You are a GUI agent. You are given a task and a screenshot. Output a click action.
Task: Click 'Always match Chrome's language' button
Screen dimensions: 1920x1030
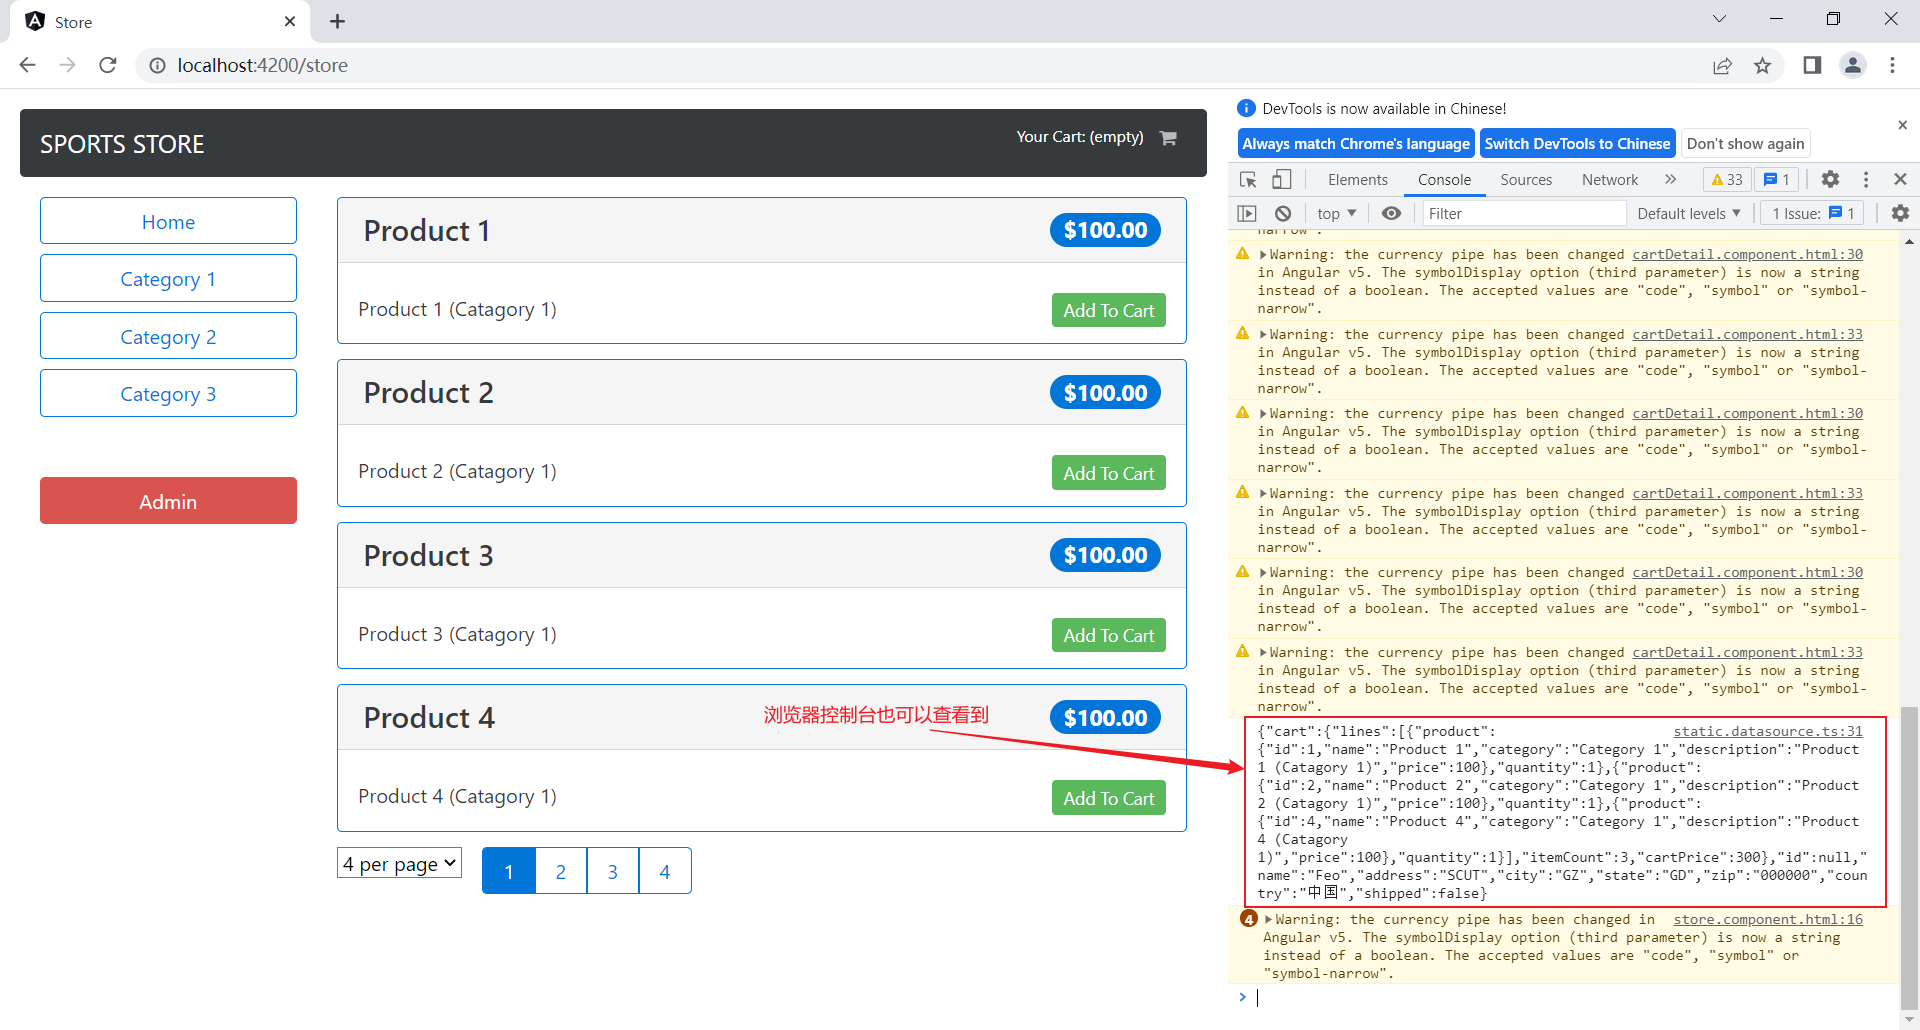pos(1356,143)
